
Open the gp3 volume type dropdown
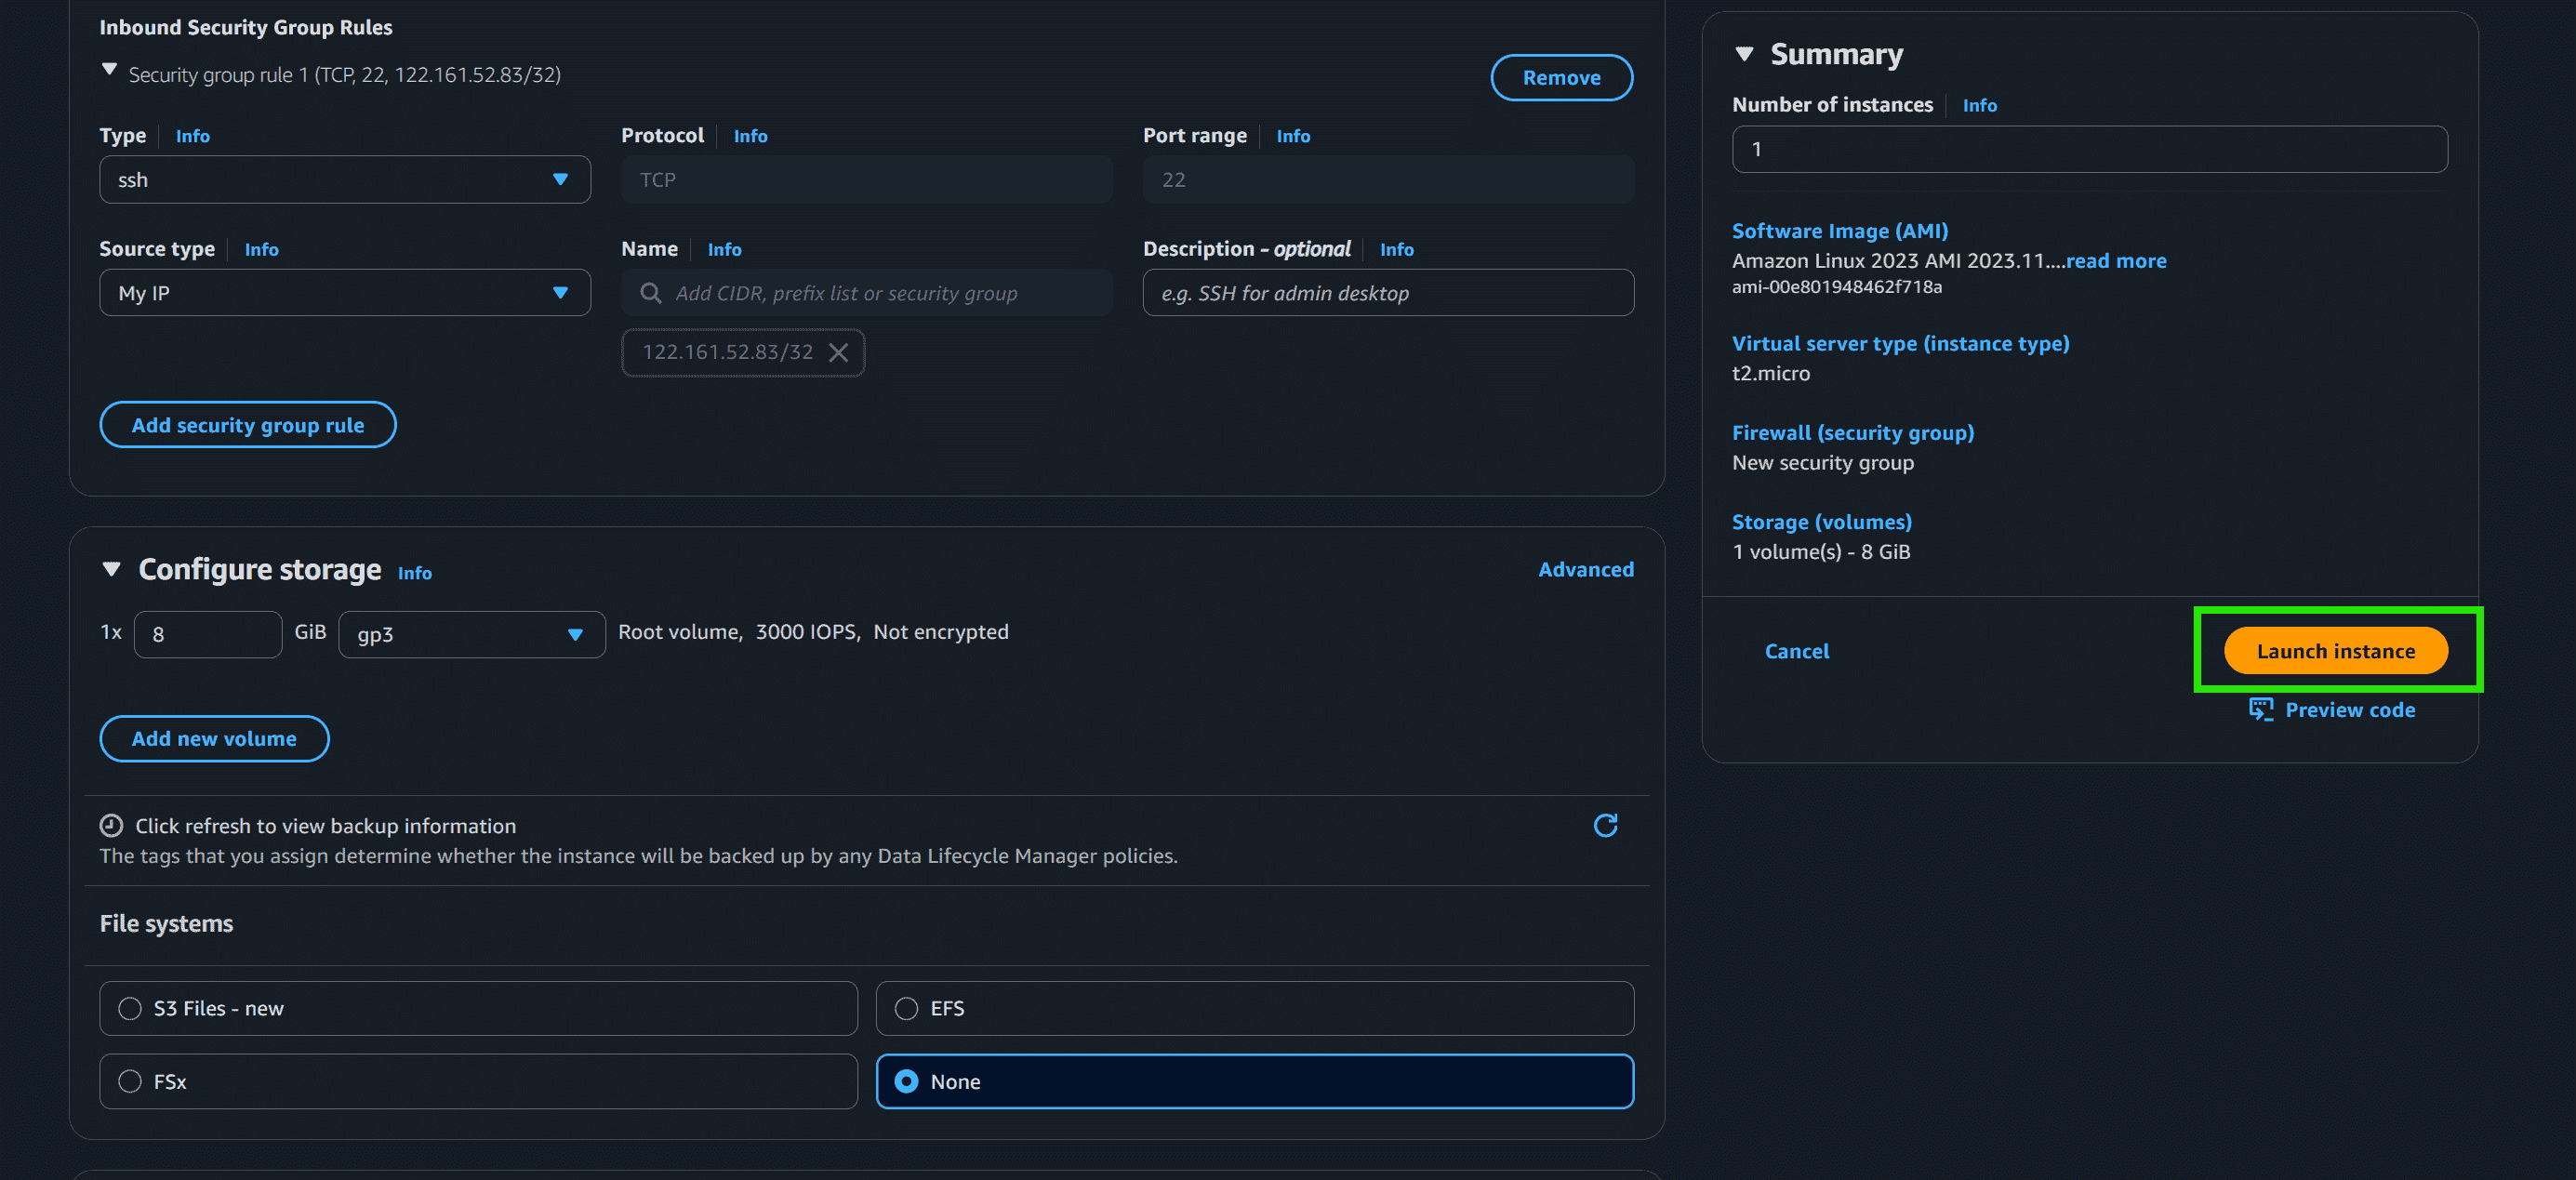[x=472, y=634]
